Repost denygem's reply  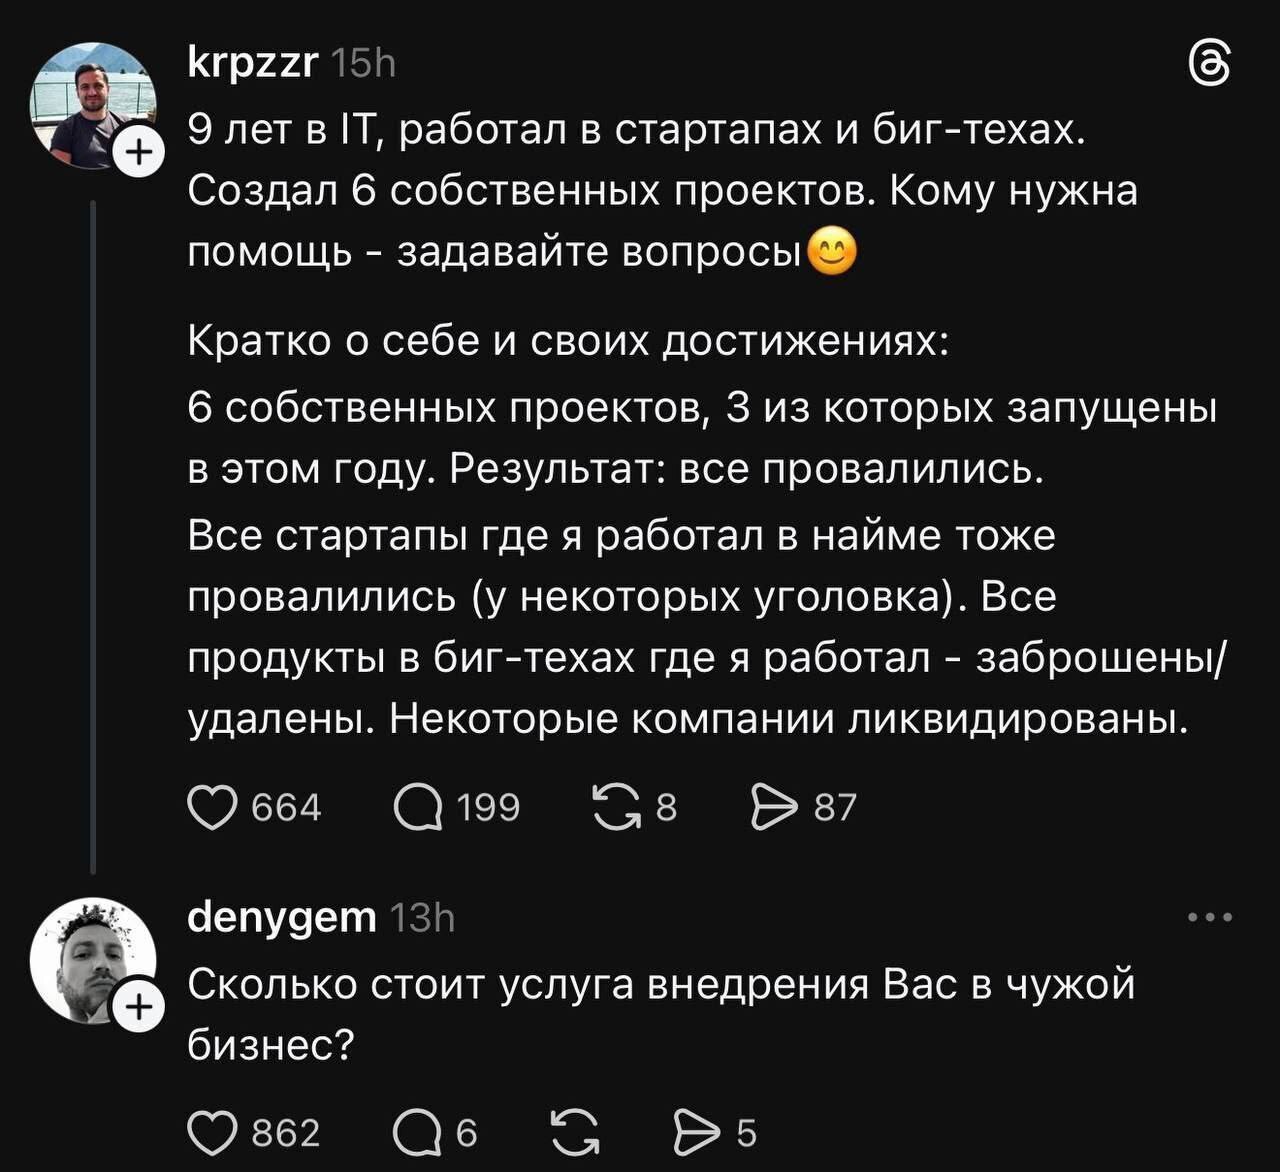pyautogui.click(x=573, y=1132)
